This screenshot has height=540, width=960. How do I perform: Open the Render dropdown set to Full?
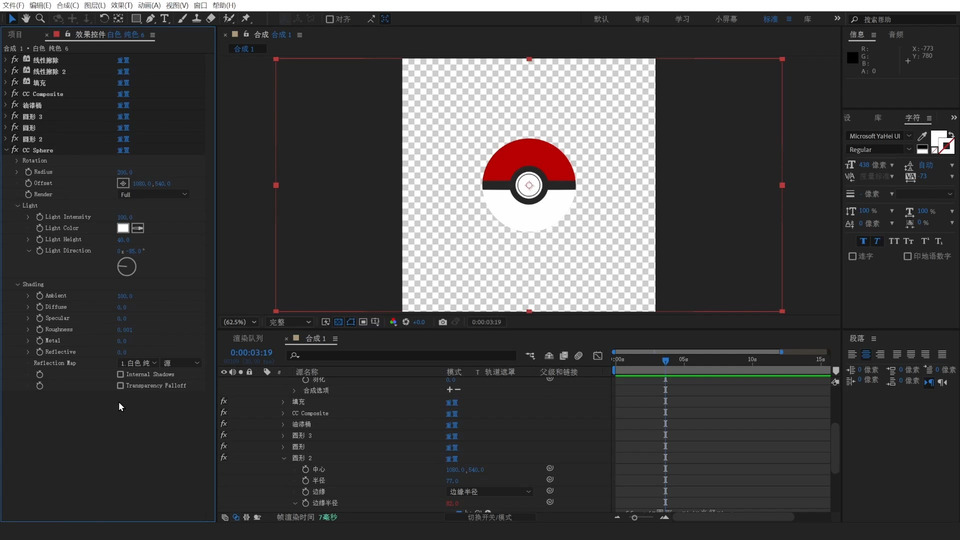tap(153, 194)
